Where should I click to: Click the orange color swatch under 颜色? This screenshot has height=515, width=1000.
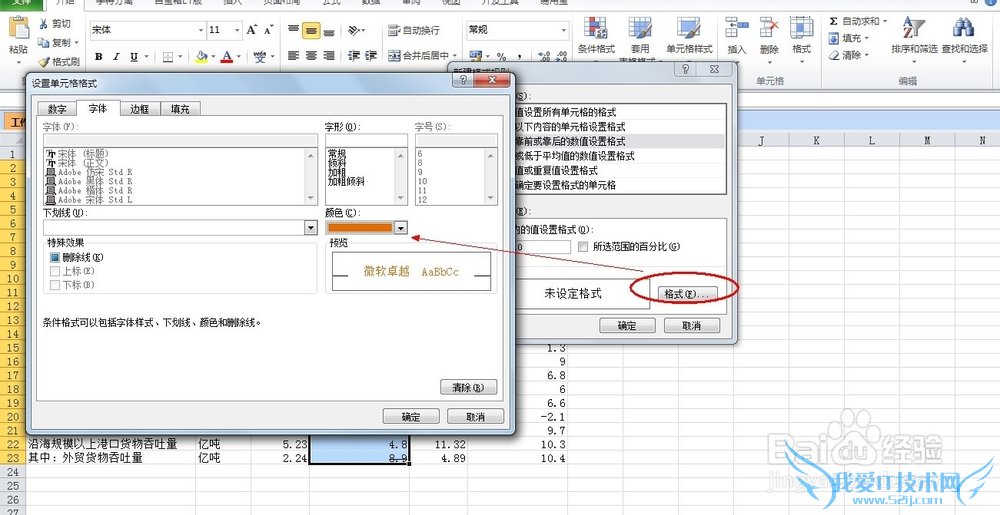tap(360, 228)
